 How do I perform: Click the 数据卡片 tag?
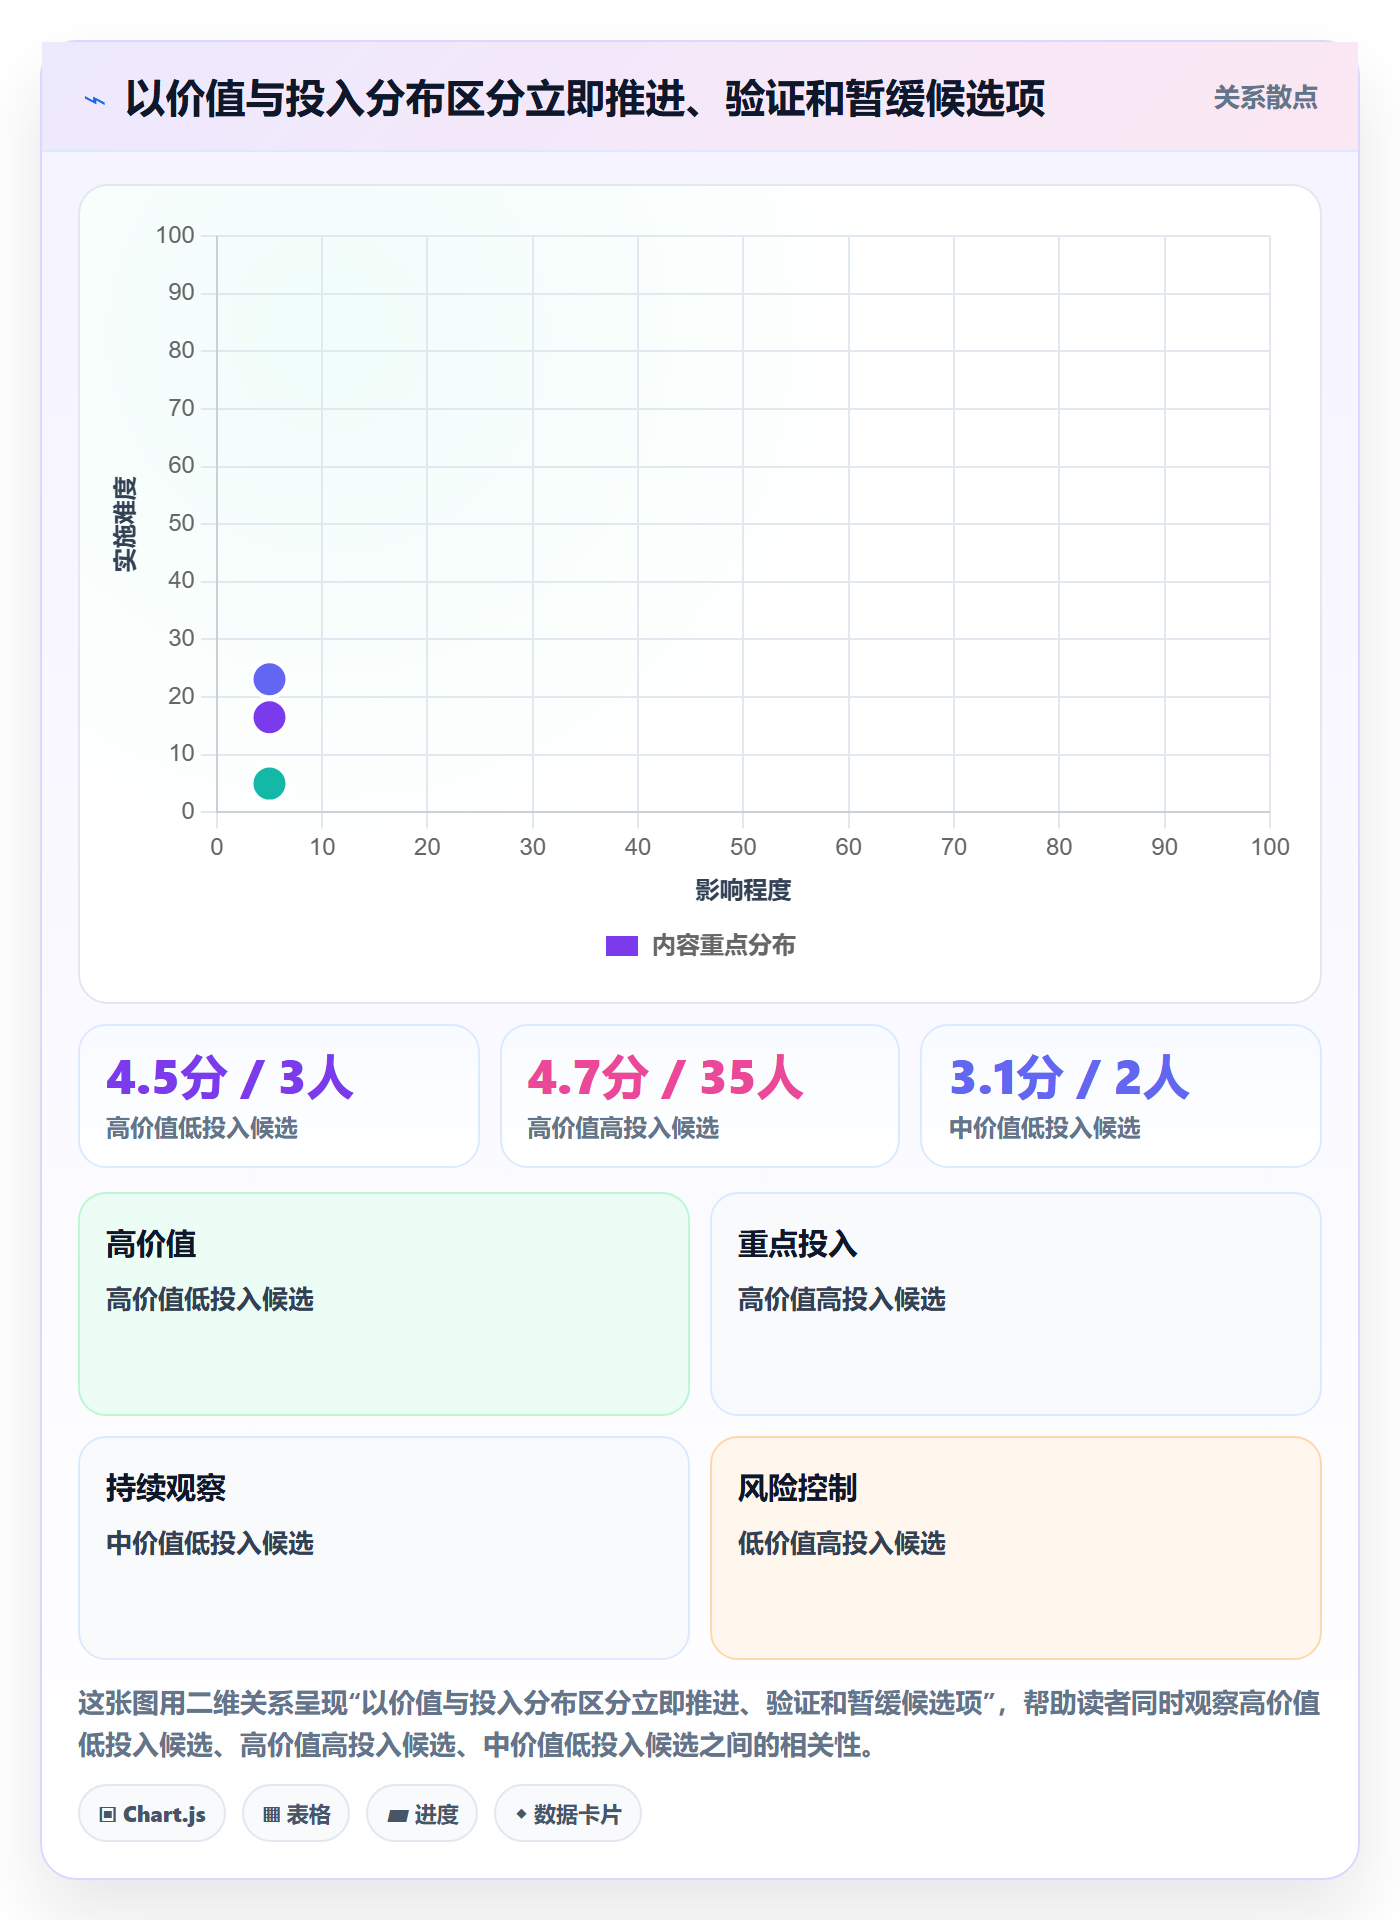(x=568, y=1814)
